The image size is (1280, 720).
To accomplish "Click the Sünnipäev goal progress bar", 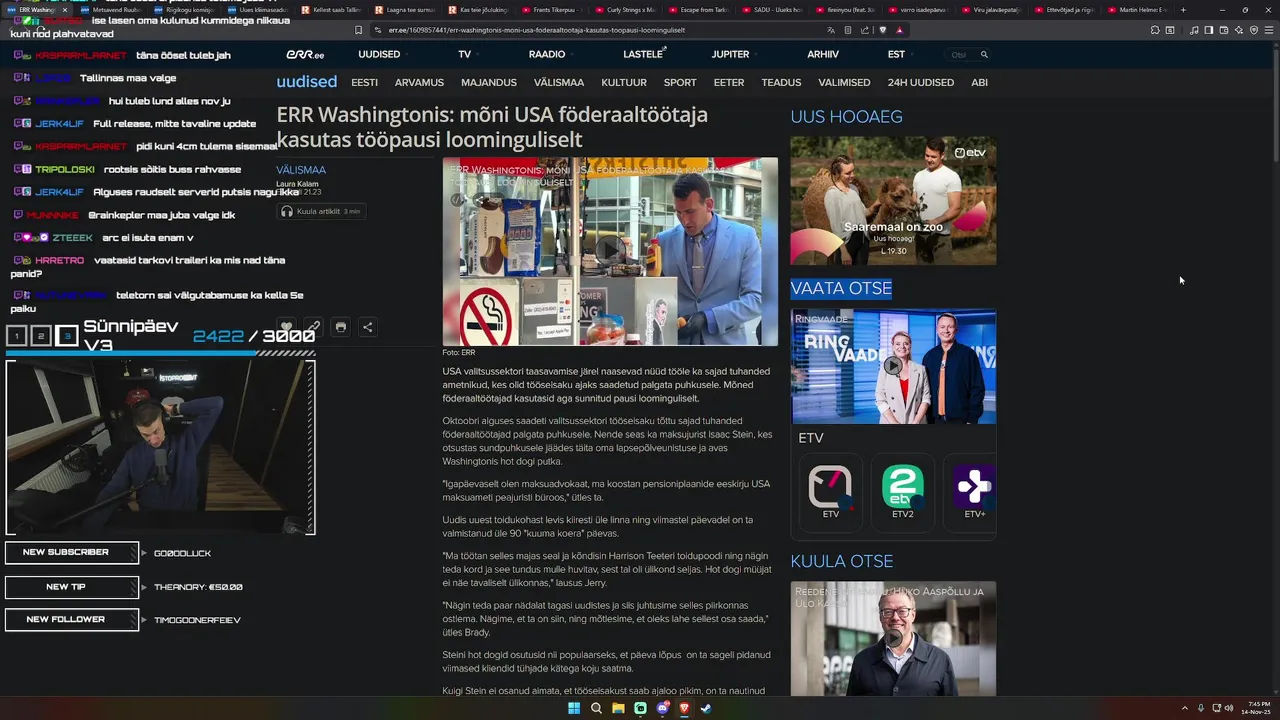I will [x=160, y=352].
